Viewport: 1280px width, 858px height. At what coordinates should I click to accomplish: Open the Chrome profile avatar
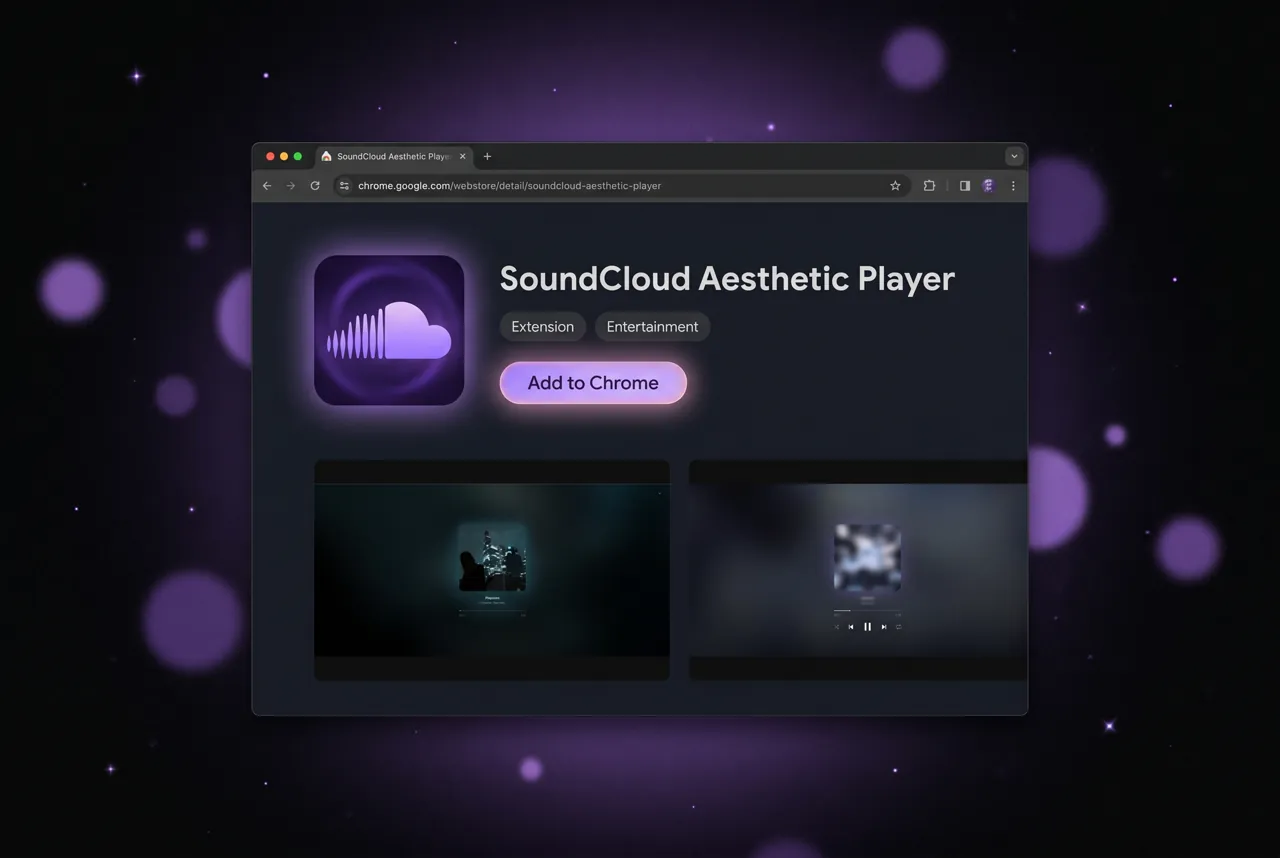pyautogui.click(x=988, y=186)
